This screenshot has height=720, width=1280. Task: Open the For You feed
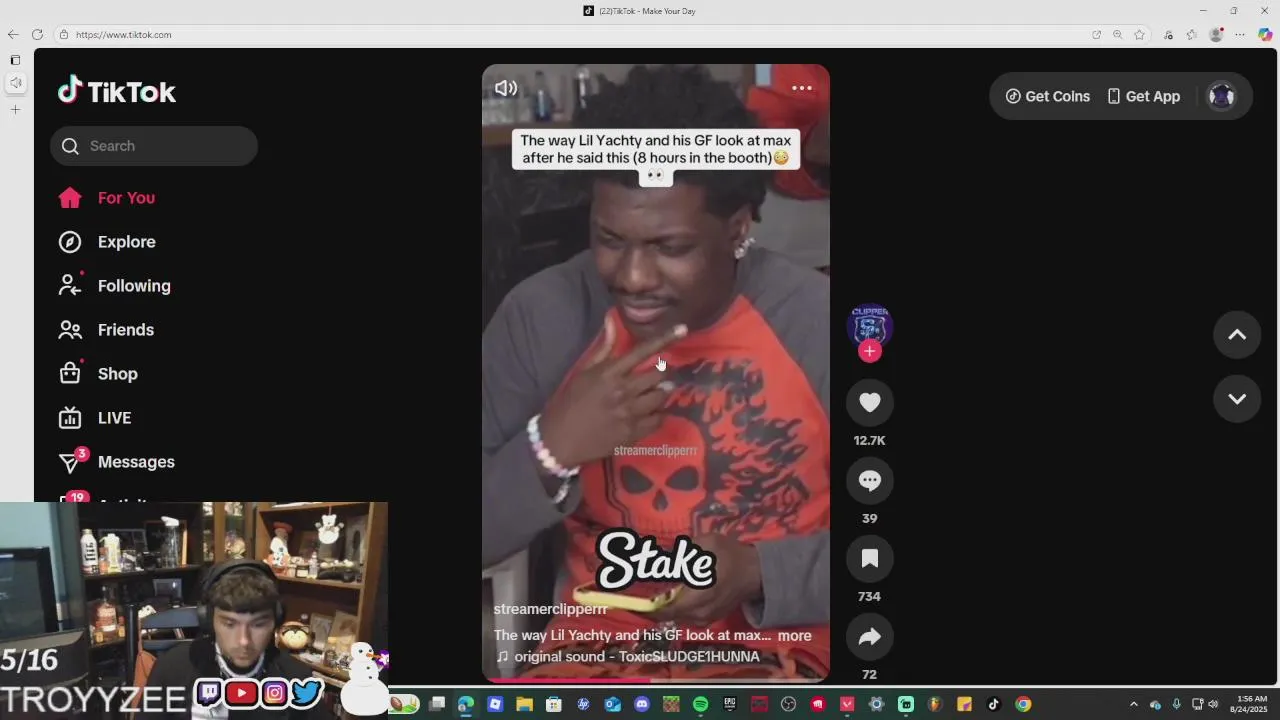click(107, 198)
